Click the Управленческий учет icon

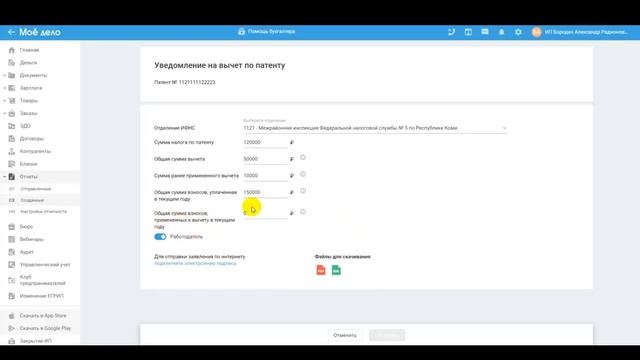point(11,264)
